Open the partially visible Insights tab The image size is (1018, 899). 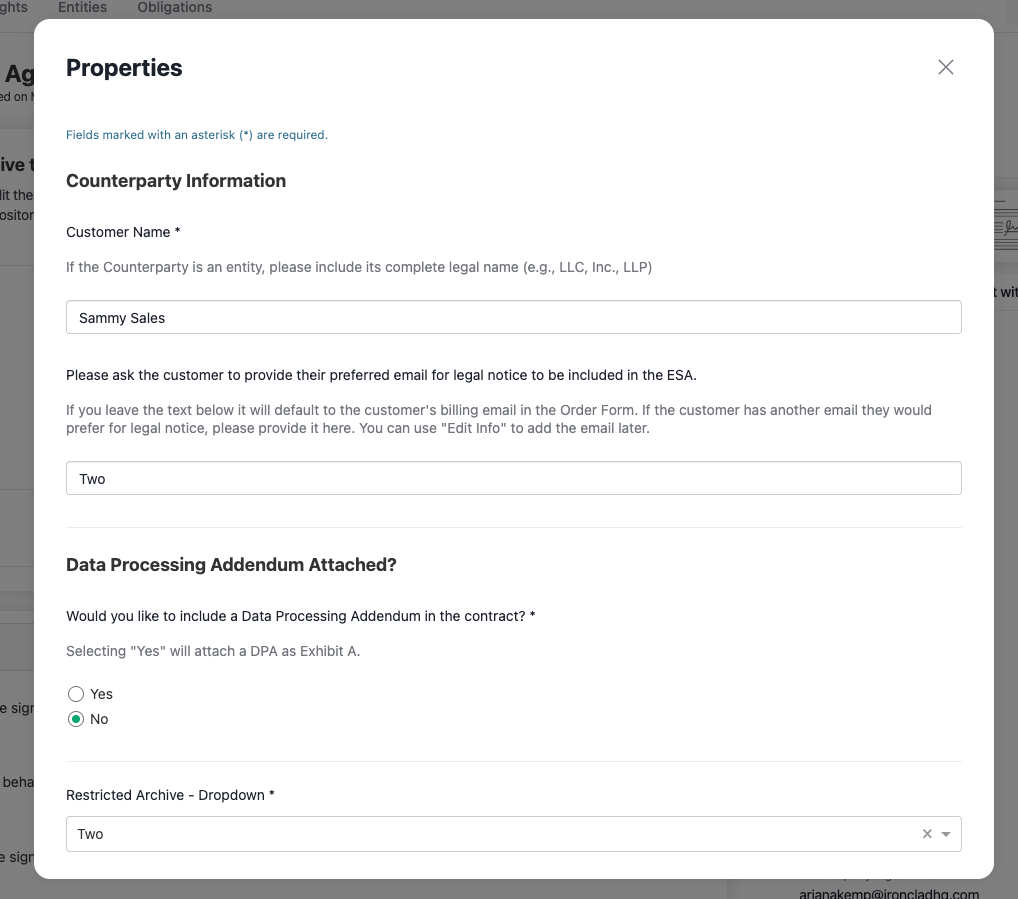pos(14,8)
